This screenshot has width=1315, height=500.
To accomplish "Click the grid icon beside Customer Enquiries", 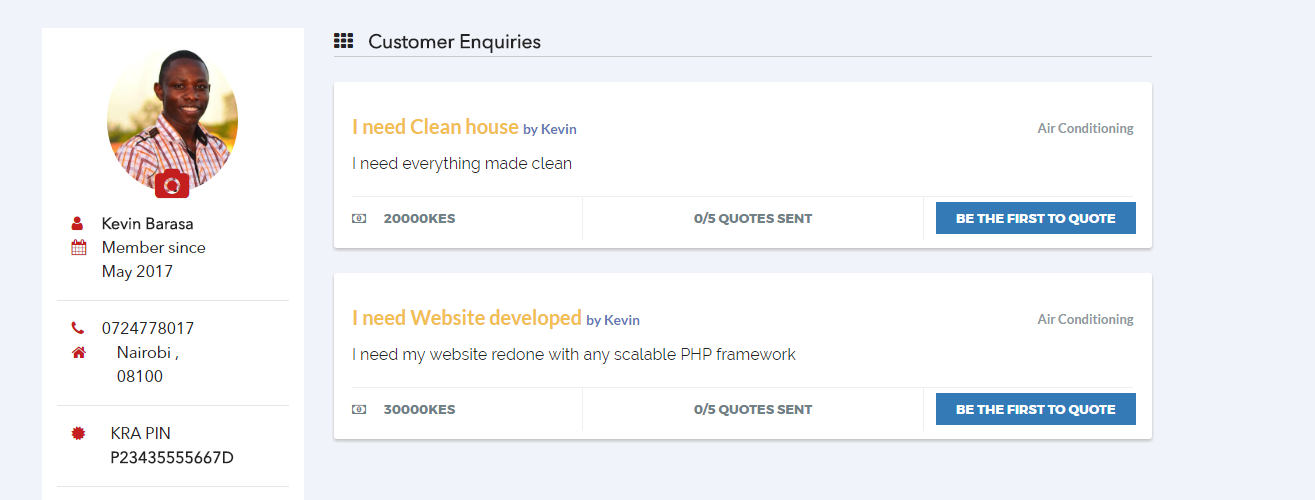I will coord(343,41).
